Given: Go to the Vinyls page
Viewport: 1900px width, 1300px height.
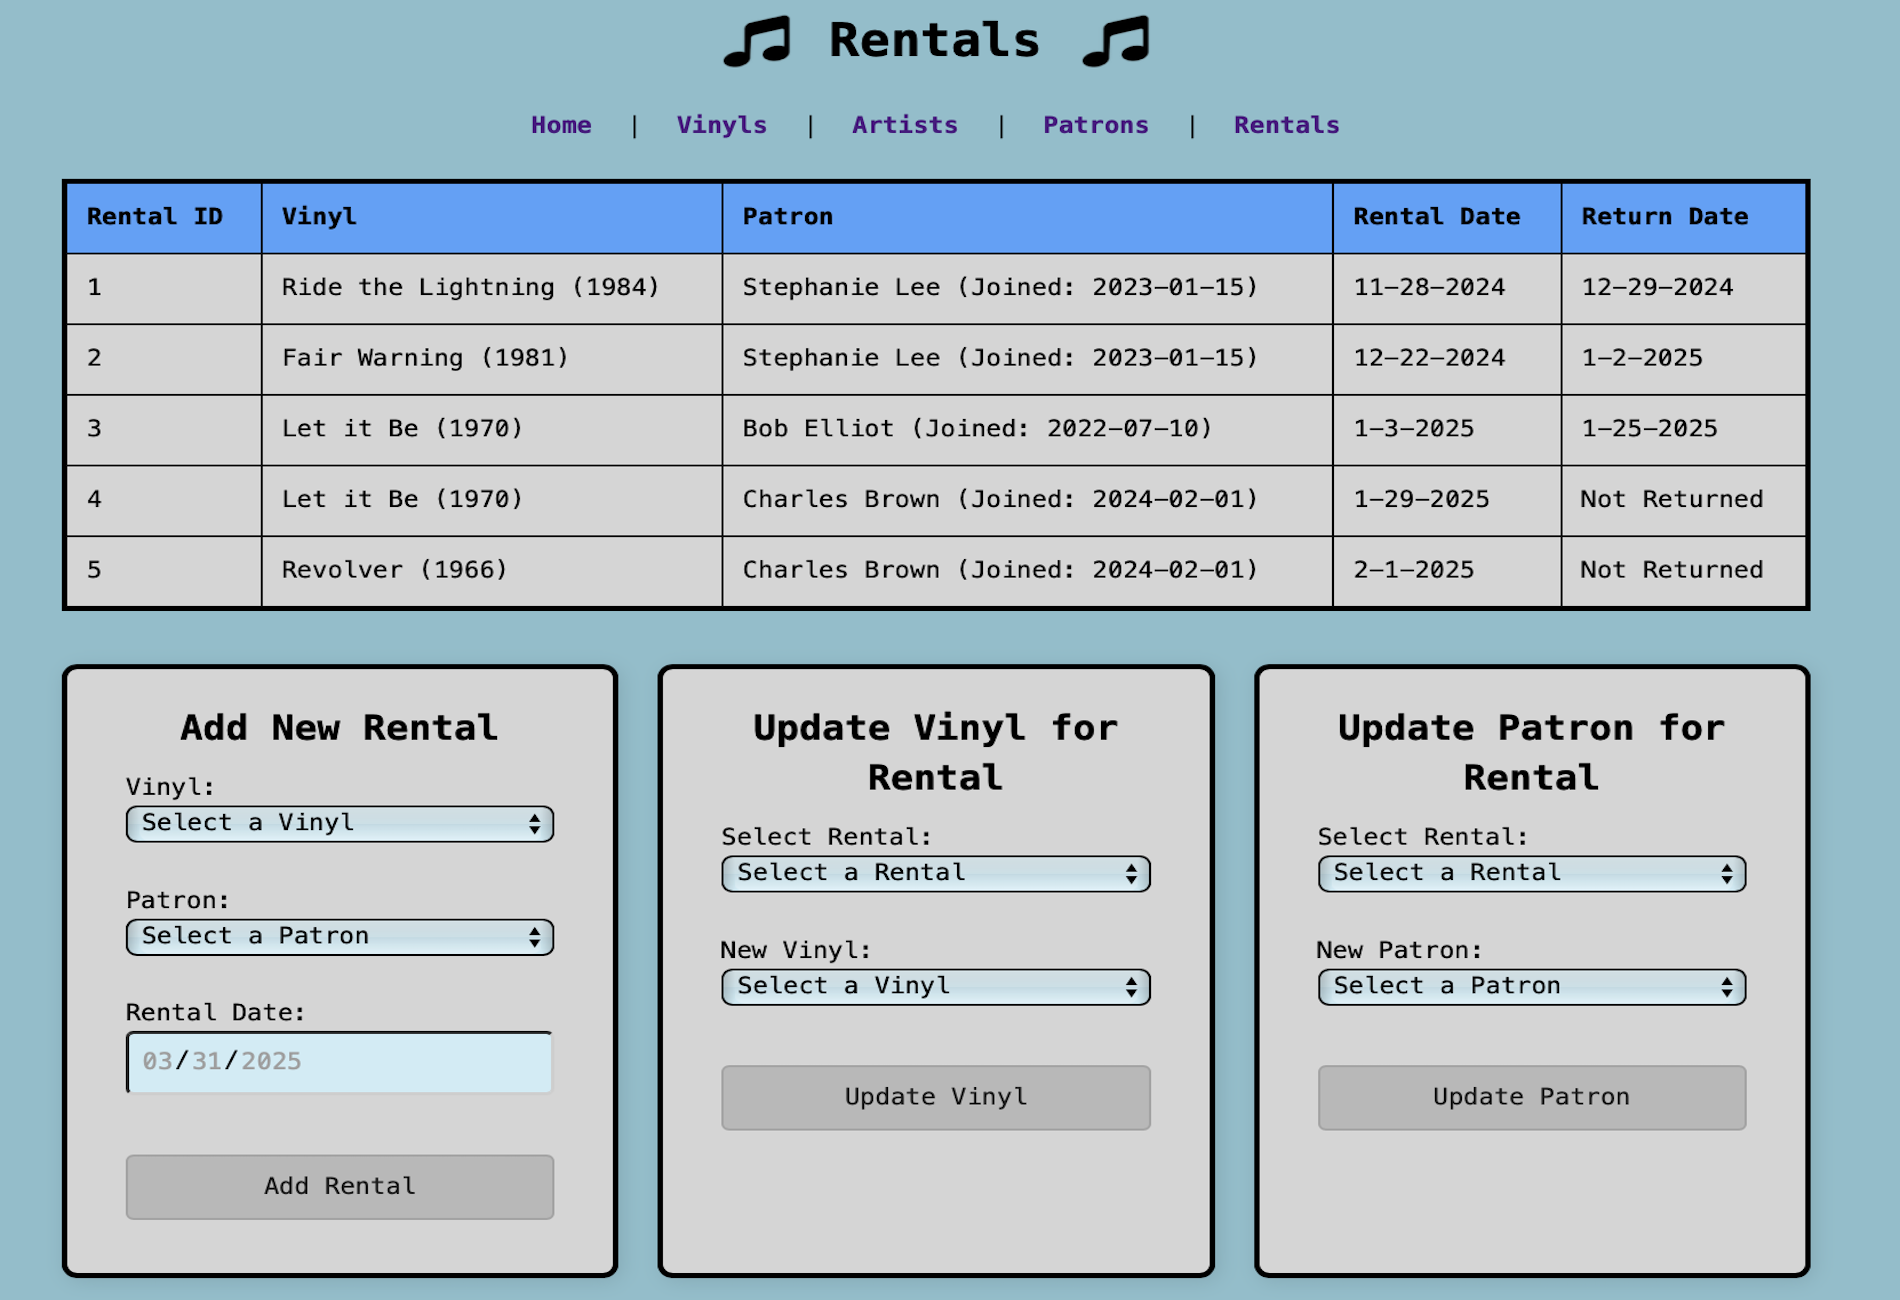Looking at the screenshot, I should (x=721, y=125).
